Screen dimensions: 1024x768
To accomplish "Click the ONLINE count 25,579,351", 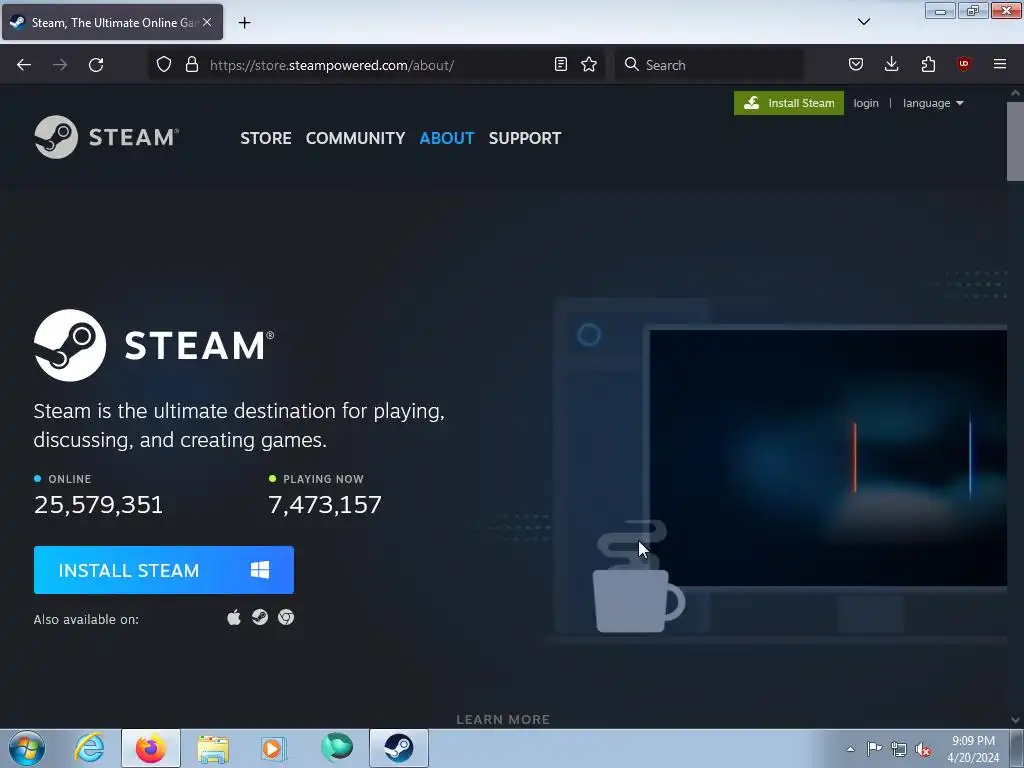I will coord(99,504).
